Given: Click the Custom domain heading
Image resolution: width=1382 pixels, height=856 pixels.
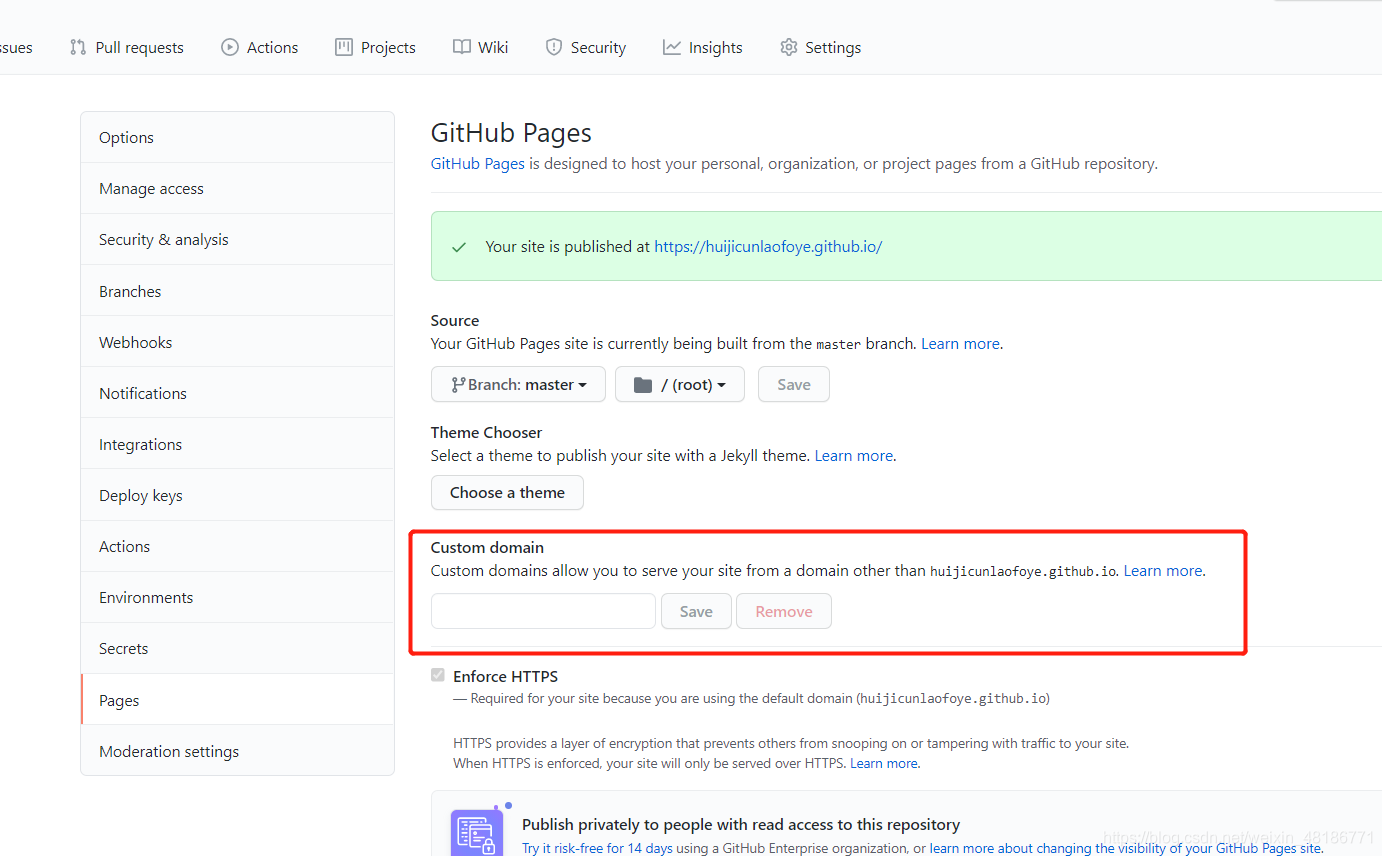Looking at the screenshot, I should point(487,547).
